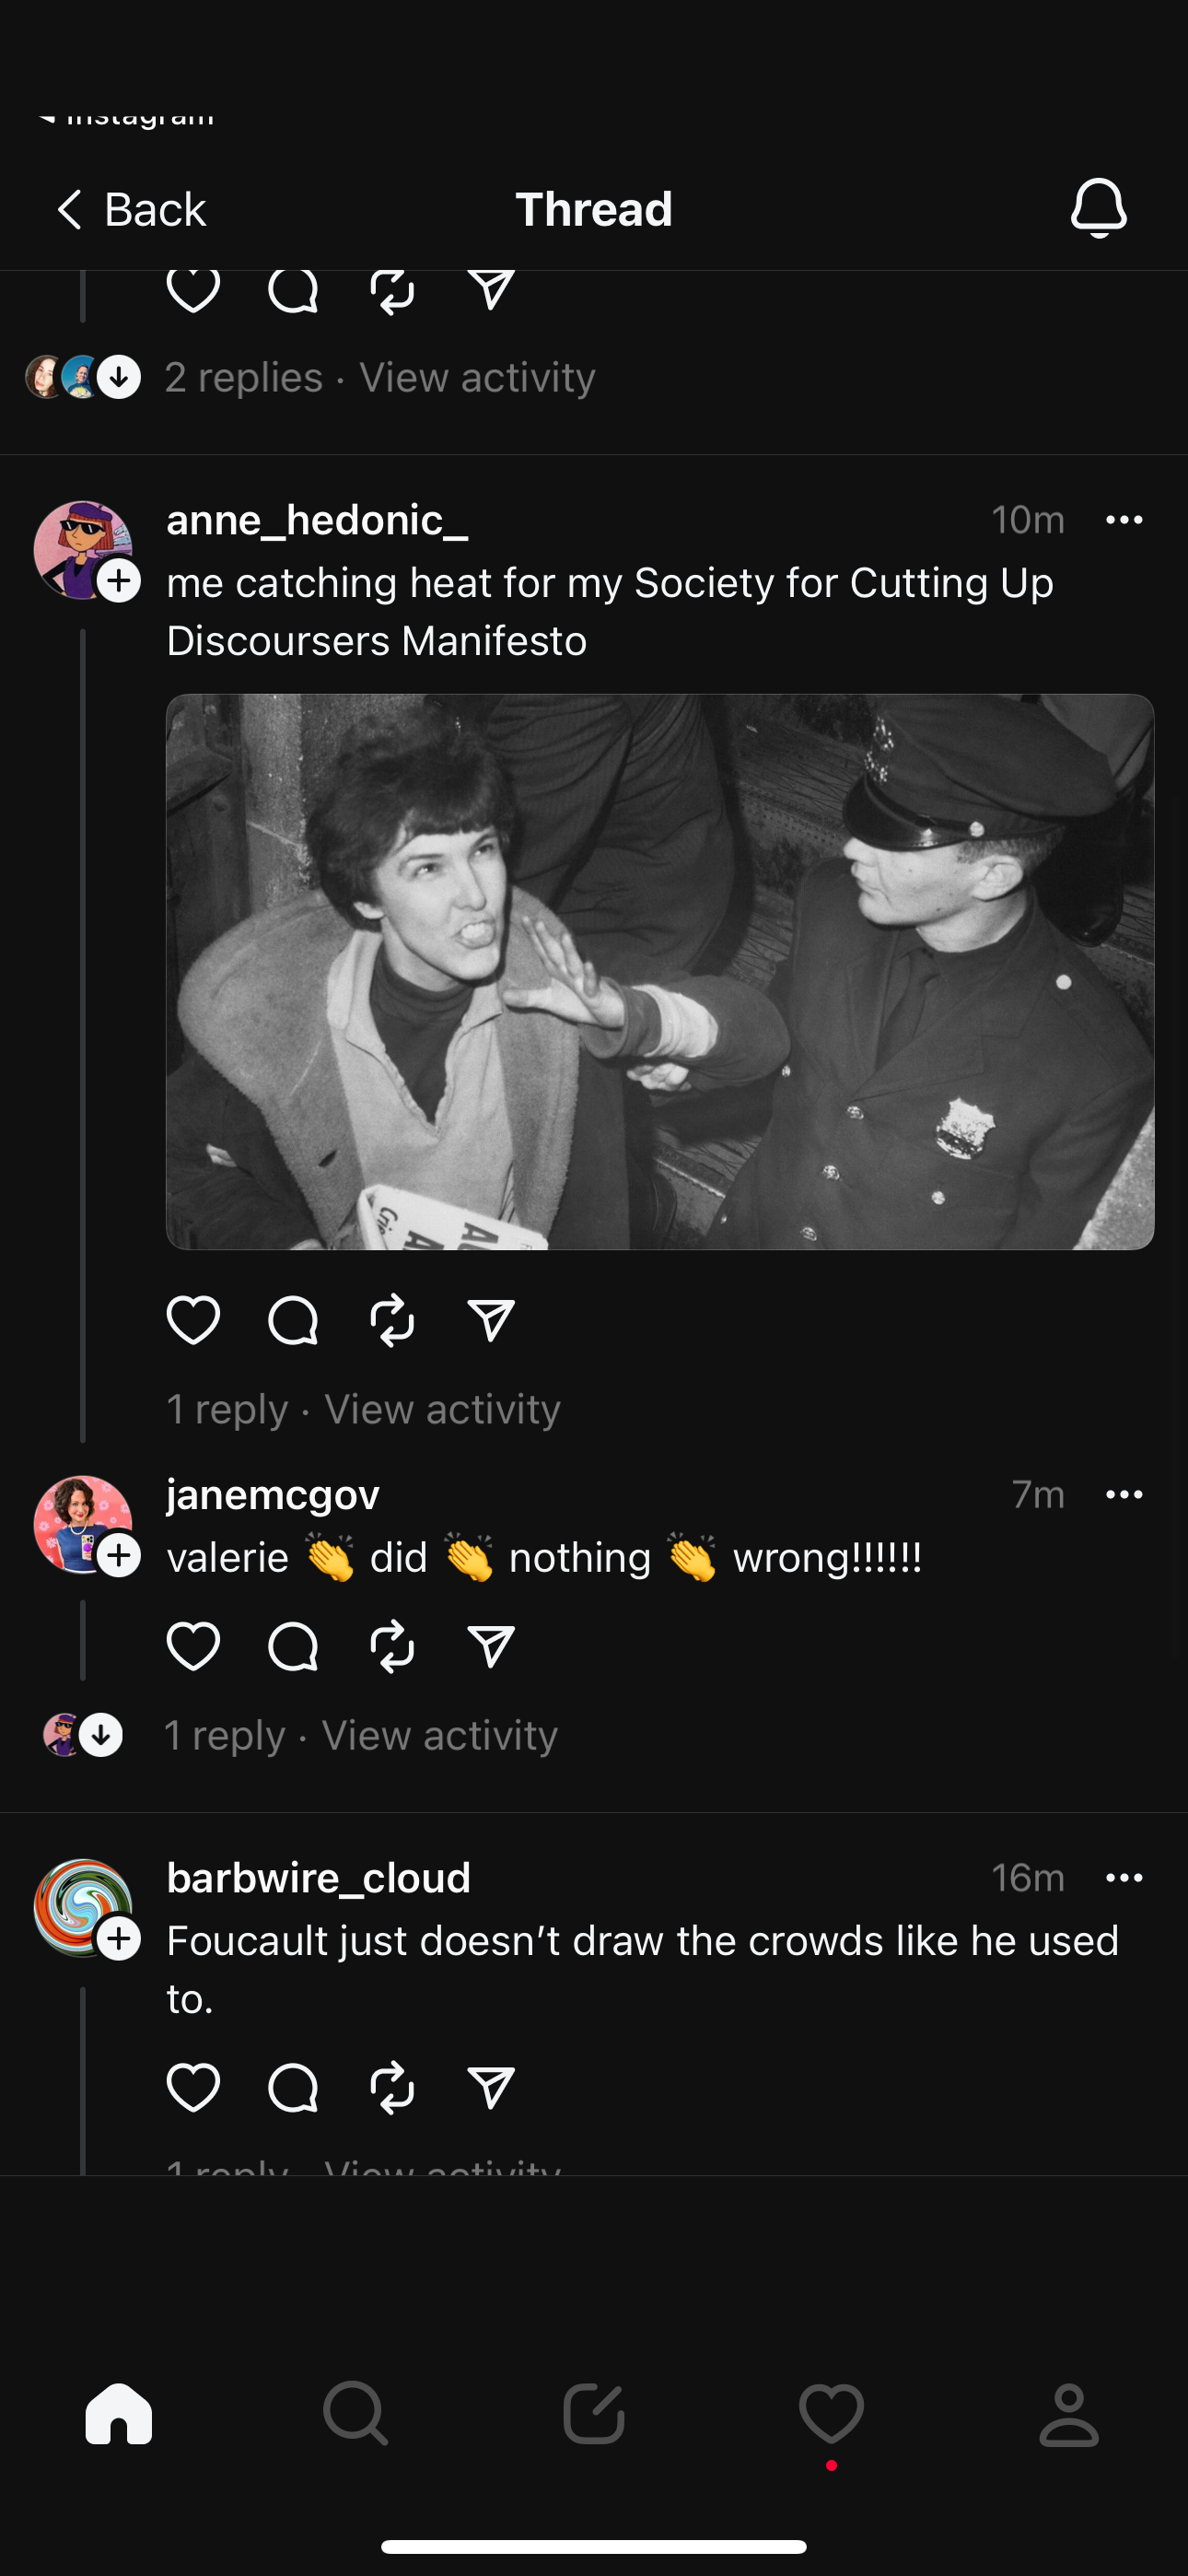Screen dimensions: 1188x2576
Task: Go to the Home tab
Action: pos(119,2414)
